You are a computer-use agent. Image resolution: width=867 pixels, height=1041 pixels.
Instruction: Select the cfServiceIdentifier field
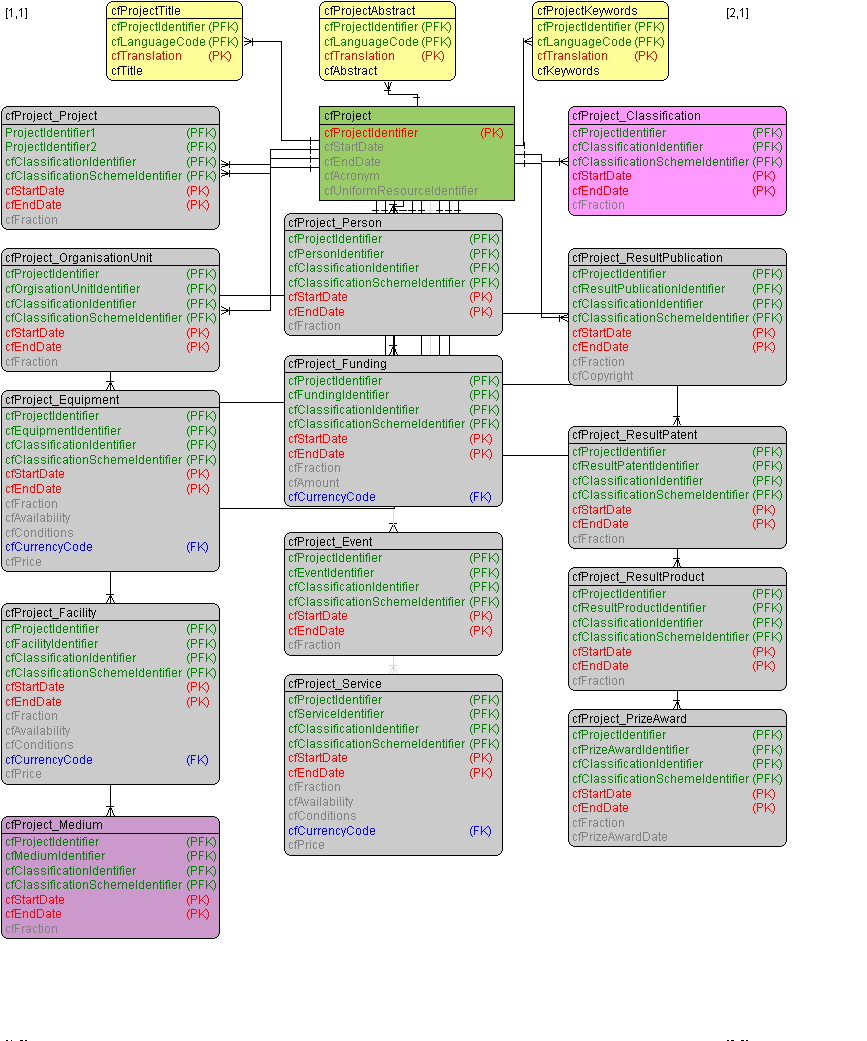336,714
